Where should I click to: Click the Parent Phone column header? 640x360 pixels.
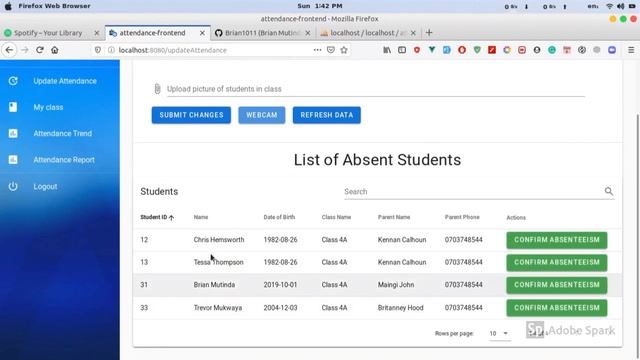pyautogui.click(x=462, y=217)
